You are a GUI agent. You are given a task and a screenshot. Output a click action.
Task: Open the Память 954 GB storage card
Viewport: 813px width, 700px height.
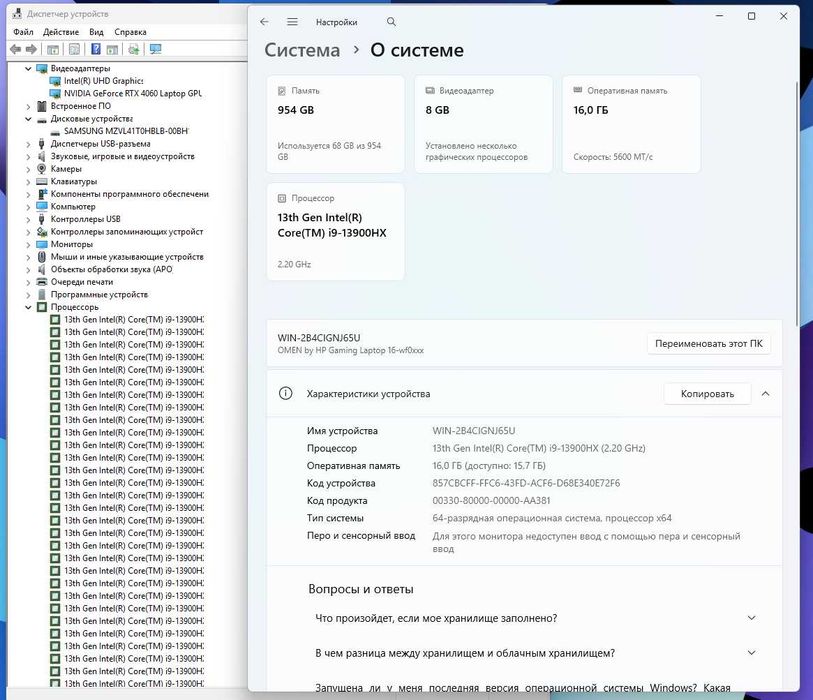point(335,124)
